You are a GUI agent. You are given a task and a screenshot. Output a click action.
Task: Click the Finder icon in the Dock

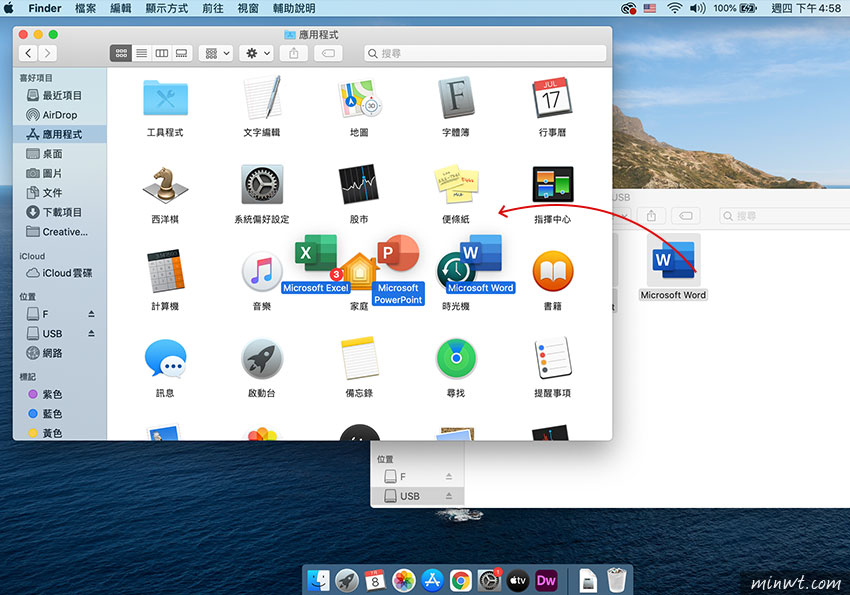point(319,581)
